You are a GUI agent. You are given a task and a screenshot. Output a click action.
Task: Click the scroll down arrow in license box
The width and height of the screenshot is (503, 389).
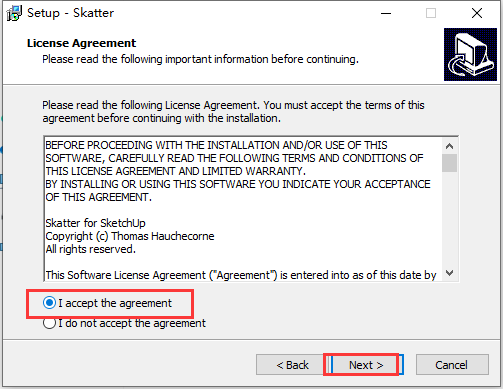[449, 273]
